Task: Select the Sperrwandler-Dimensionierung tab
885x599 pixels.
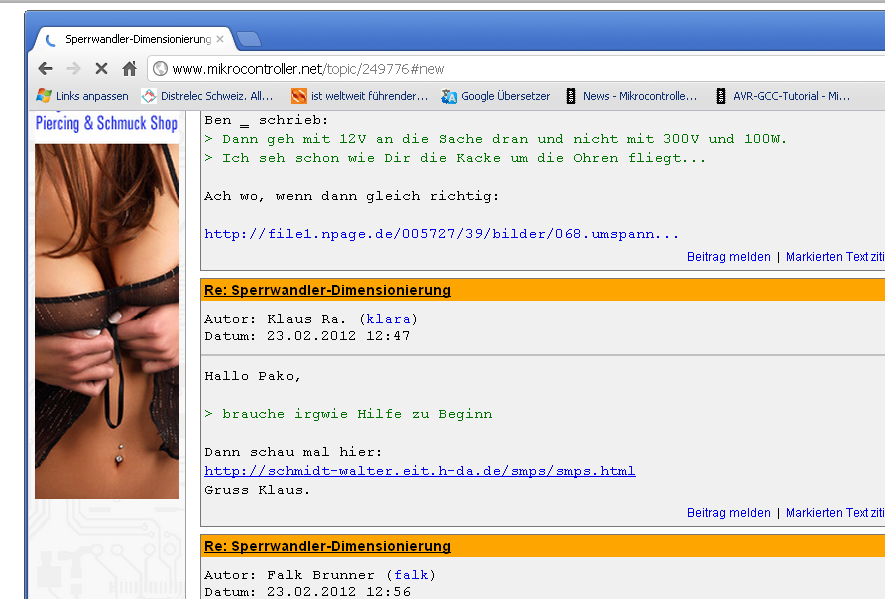Action: coord(134,39)
